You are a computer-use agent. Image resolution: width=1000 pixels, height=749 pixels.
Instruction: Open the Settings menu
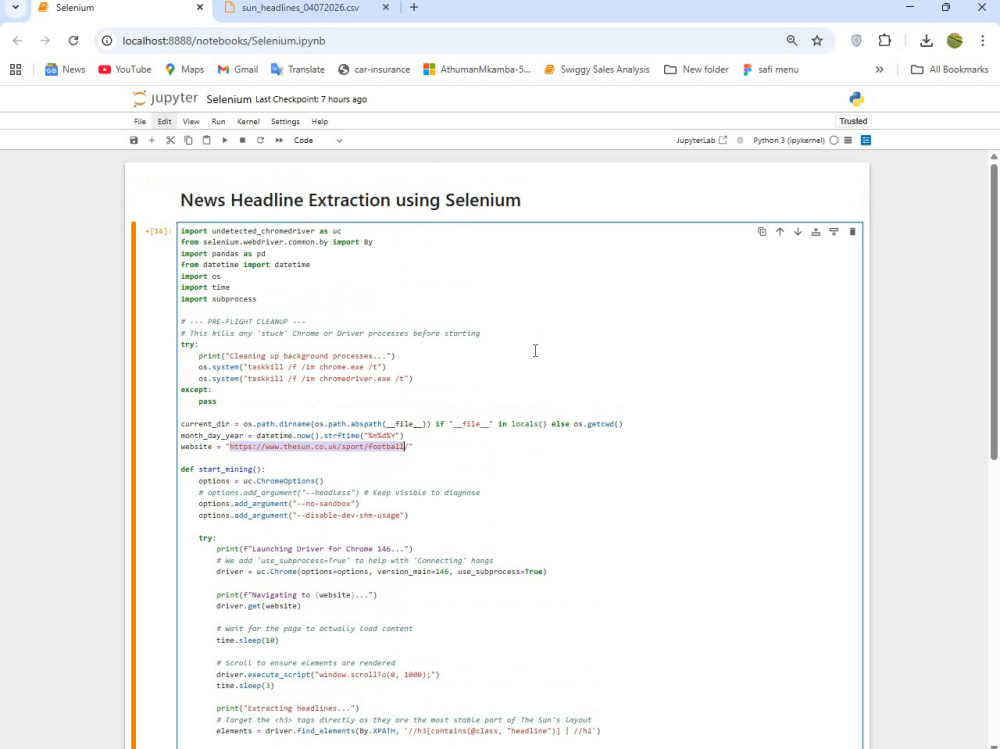[x=285, y=121]
